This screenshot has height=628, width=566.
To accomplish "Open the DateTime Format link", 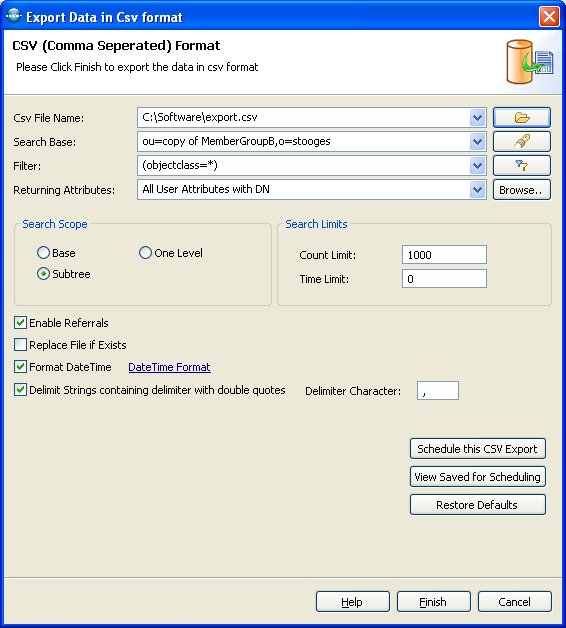I will 169,367.
